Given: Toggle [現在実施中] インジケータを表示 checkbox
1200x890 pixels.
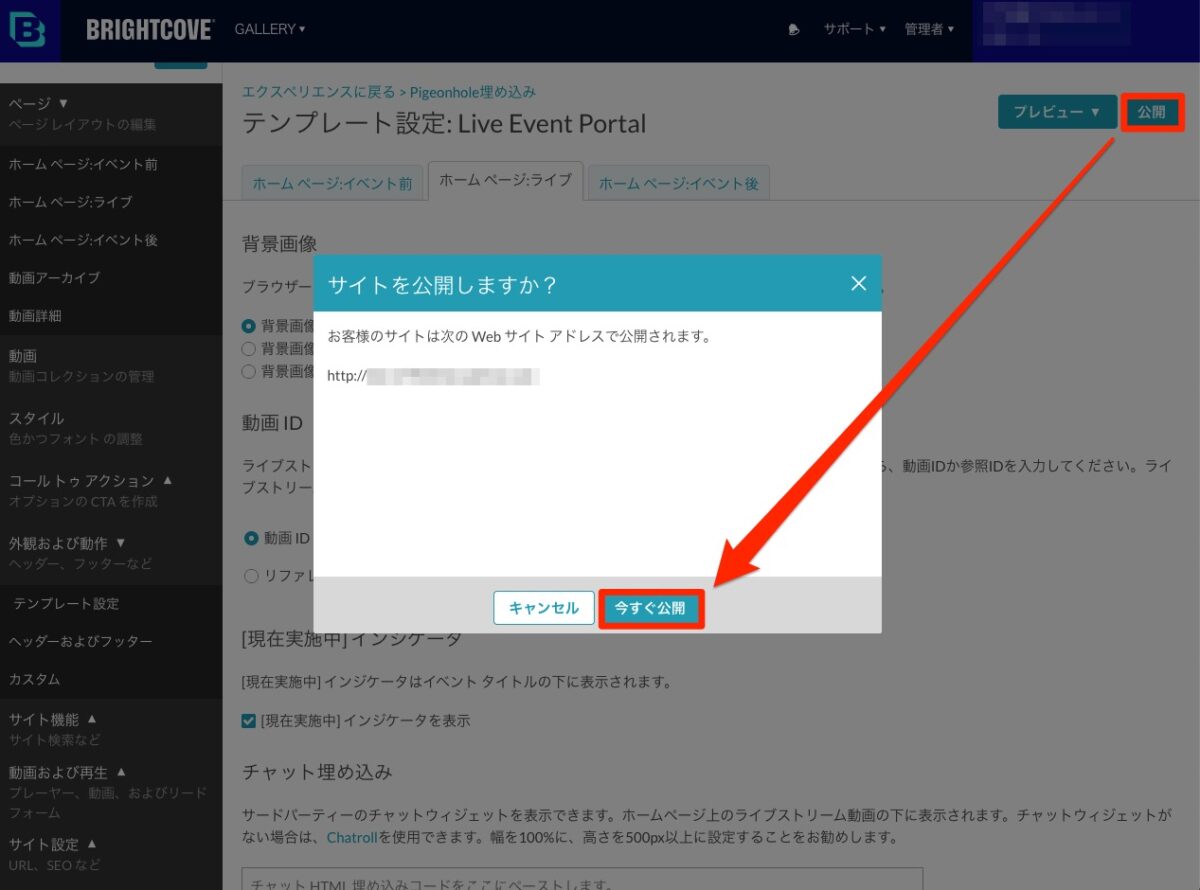Looking at the screenshot, I should click(x=249, y=720).
